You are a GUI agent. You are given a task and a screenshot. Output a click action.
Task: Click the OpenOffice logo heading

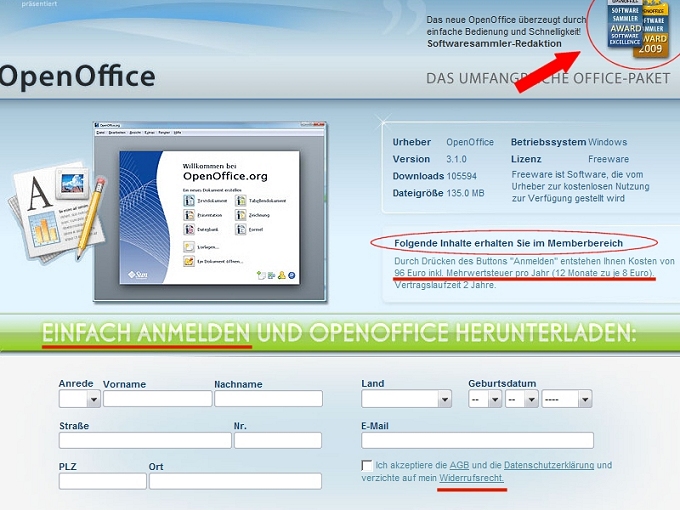[77, 77]
